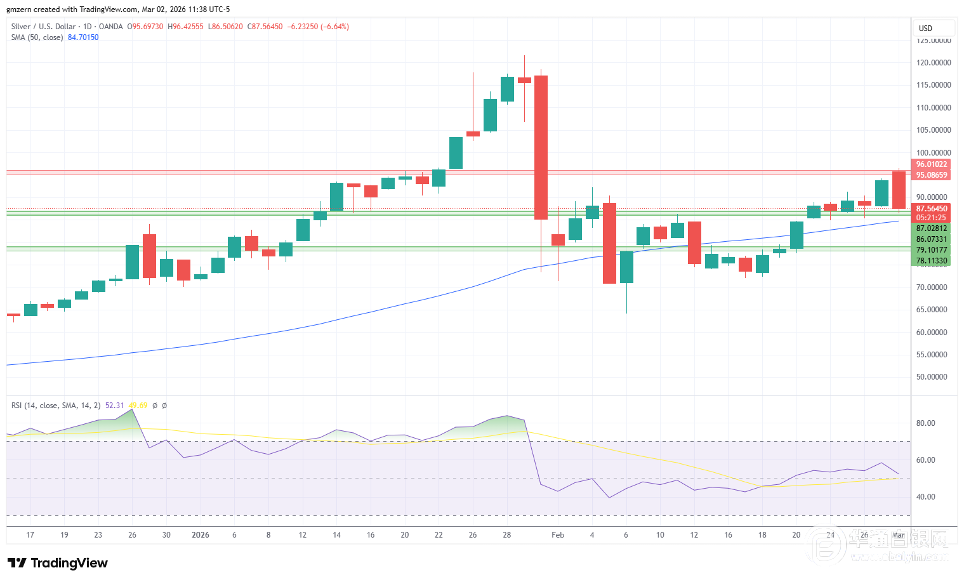Screen dimensions: 964x582
Task: Open the SMA (50, close) indicator legend
Action: click(x=34, y=37)
